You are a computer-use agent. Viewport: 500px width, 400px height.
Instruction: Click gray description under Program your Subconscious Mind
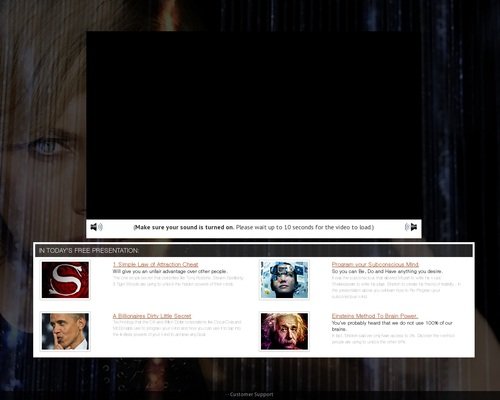tap(396, 287)
